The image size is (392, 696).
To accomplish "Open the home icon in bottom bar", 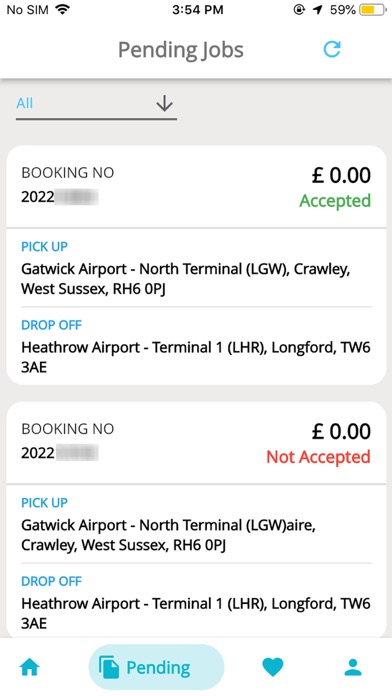I will (30, 667).
